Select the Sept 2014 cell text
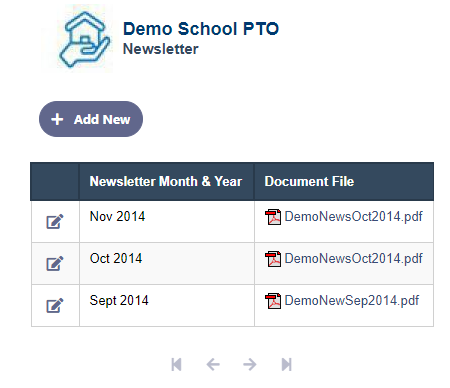The height and width of the screenshot is (388, 450). pos(119,301)
